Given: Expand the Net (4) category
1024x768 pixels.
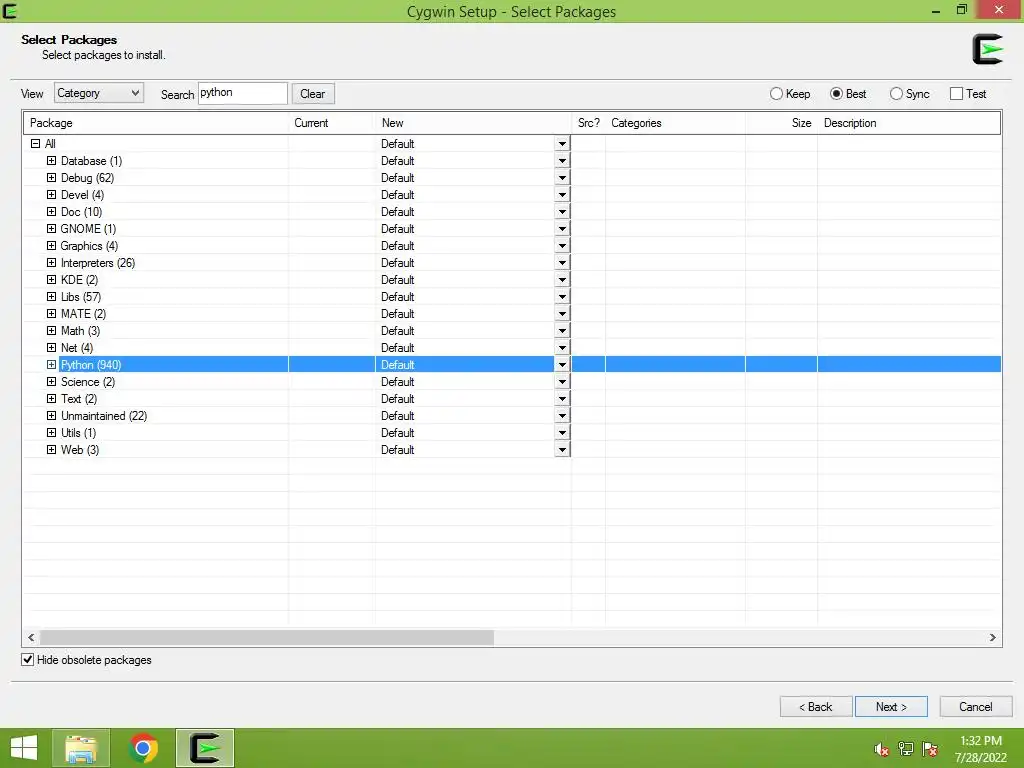Looking at the screenshot, I should [x=52, y=347].
